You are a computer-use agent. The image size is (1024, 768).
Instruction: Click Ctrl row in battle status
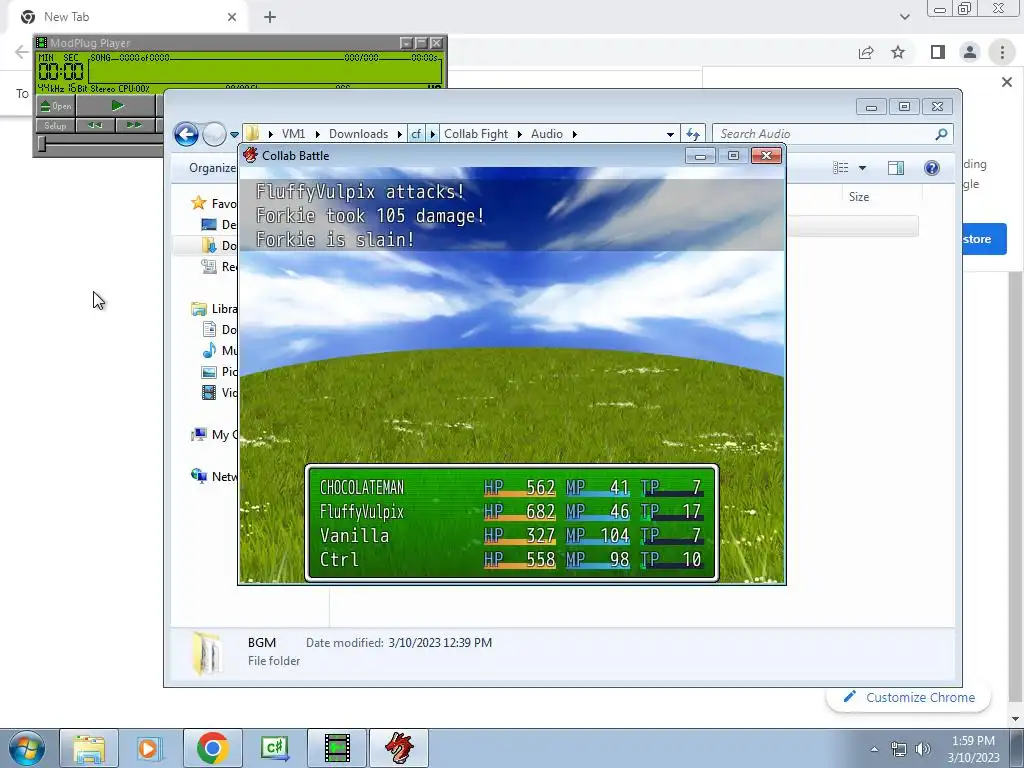tap(511, 560)
